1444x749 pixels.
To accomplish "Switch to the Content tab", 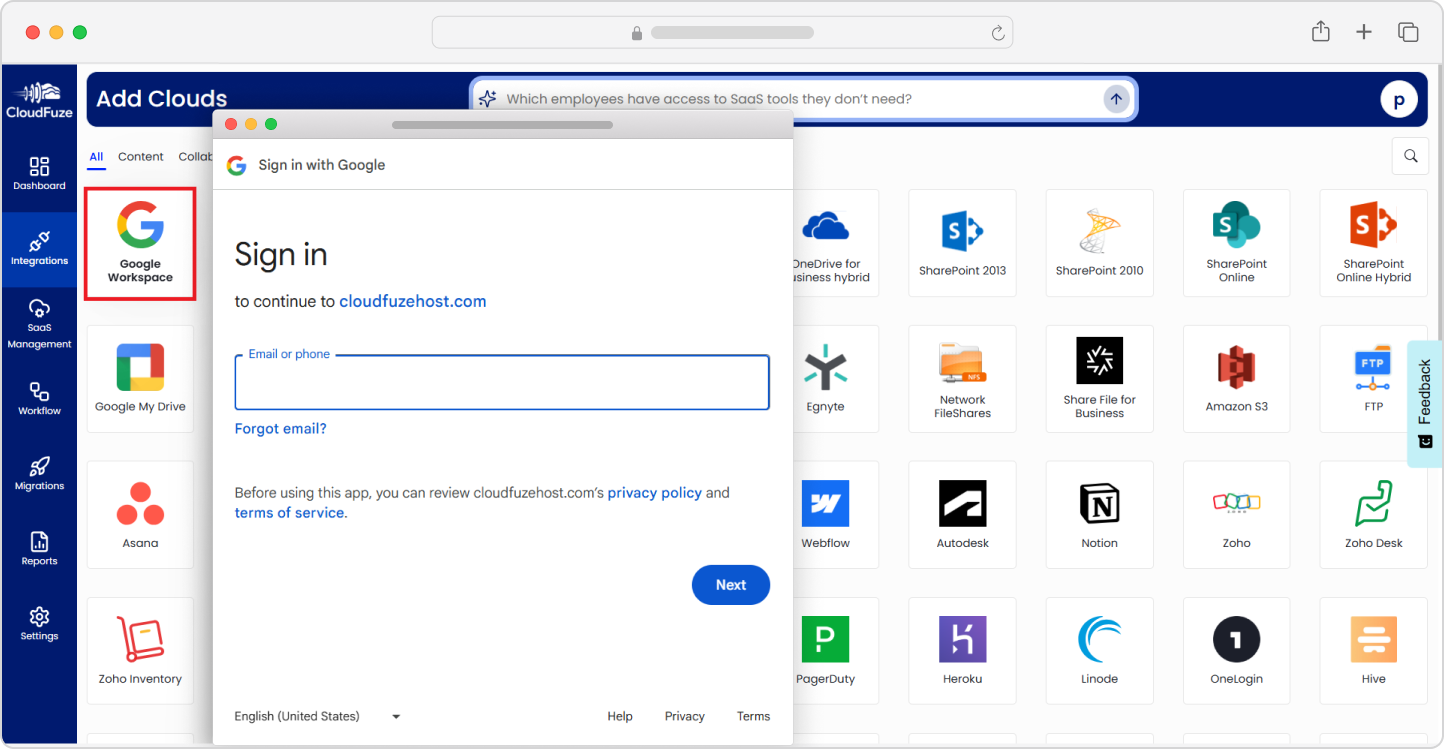I will [x=140, y=157].
